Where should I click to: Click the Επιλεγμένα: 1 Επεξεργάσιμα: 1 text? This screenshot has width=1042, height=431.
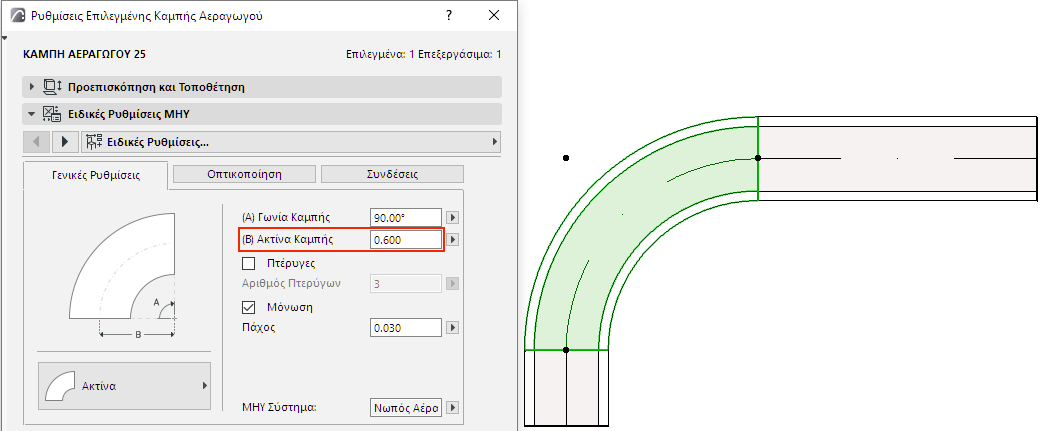pos(424,54)
